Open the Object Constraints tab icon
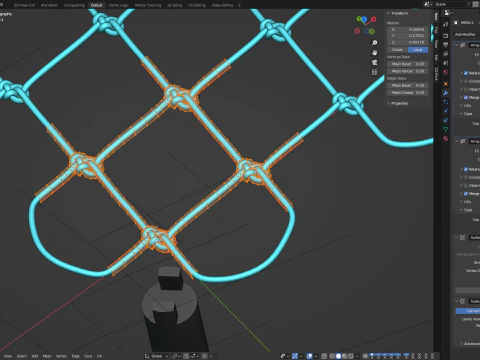 click(446, 120)
